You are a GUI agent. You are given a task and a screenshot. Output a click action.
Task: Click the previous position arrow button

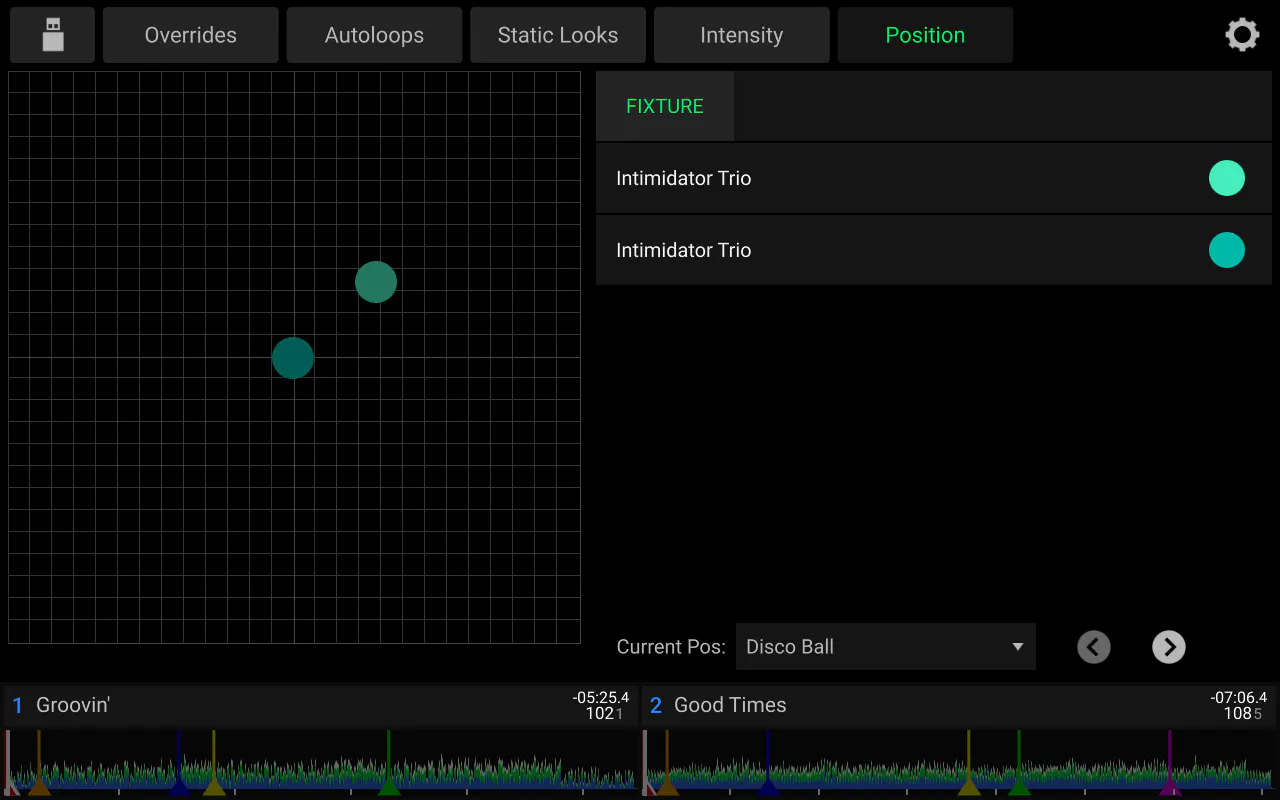[x=1094, y=647]
